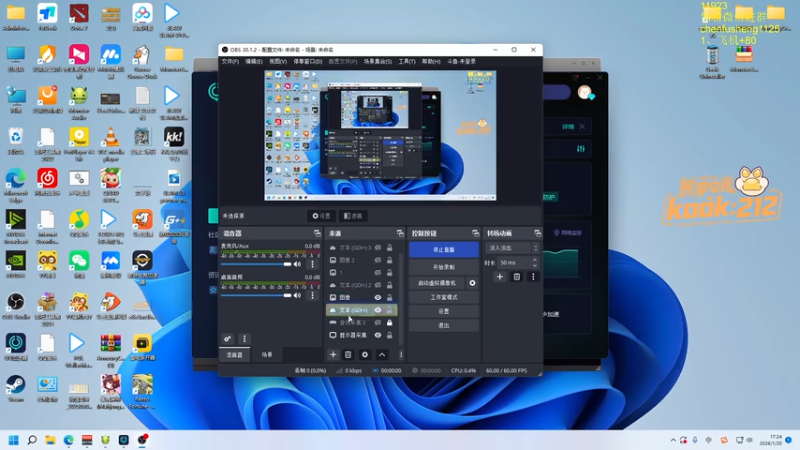Move selected source up with arrow
The width and height of the screenshot is (800, 450).
(382, 355)
